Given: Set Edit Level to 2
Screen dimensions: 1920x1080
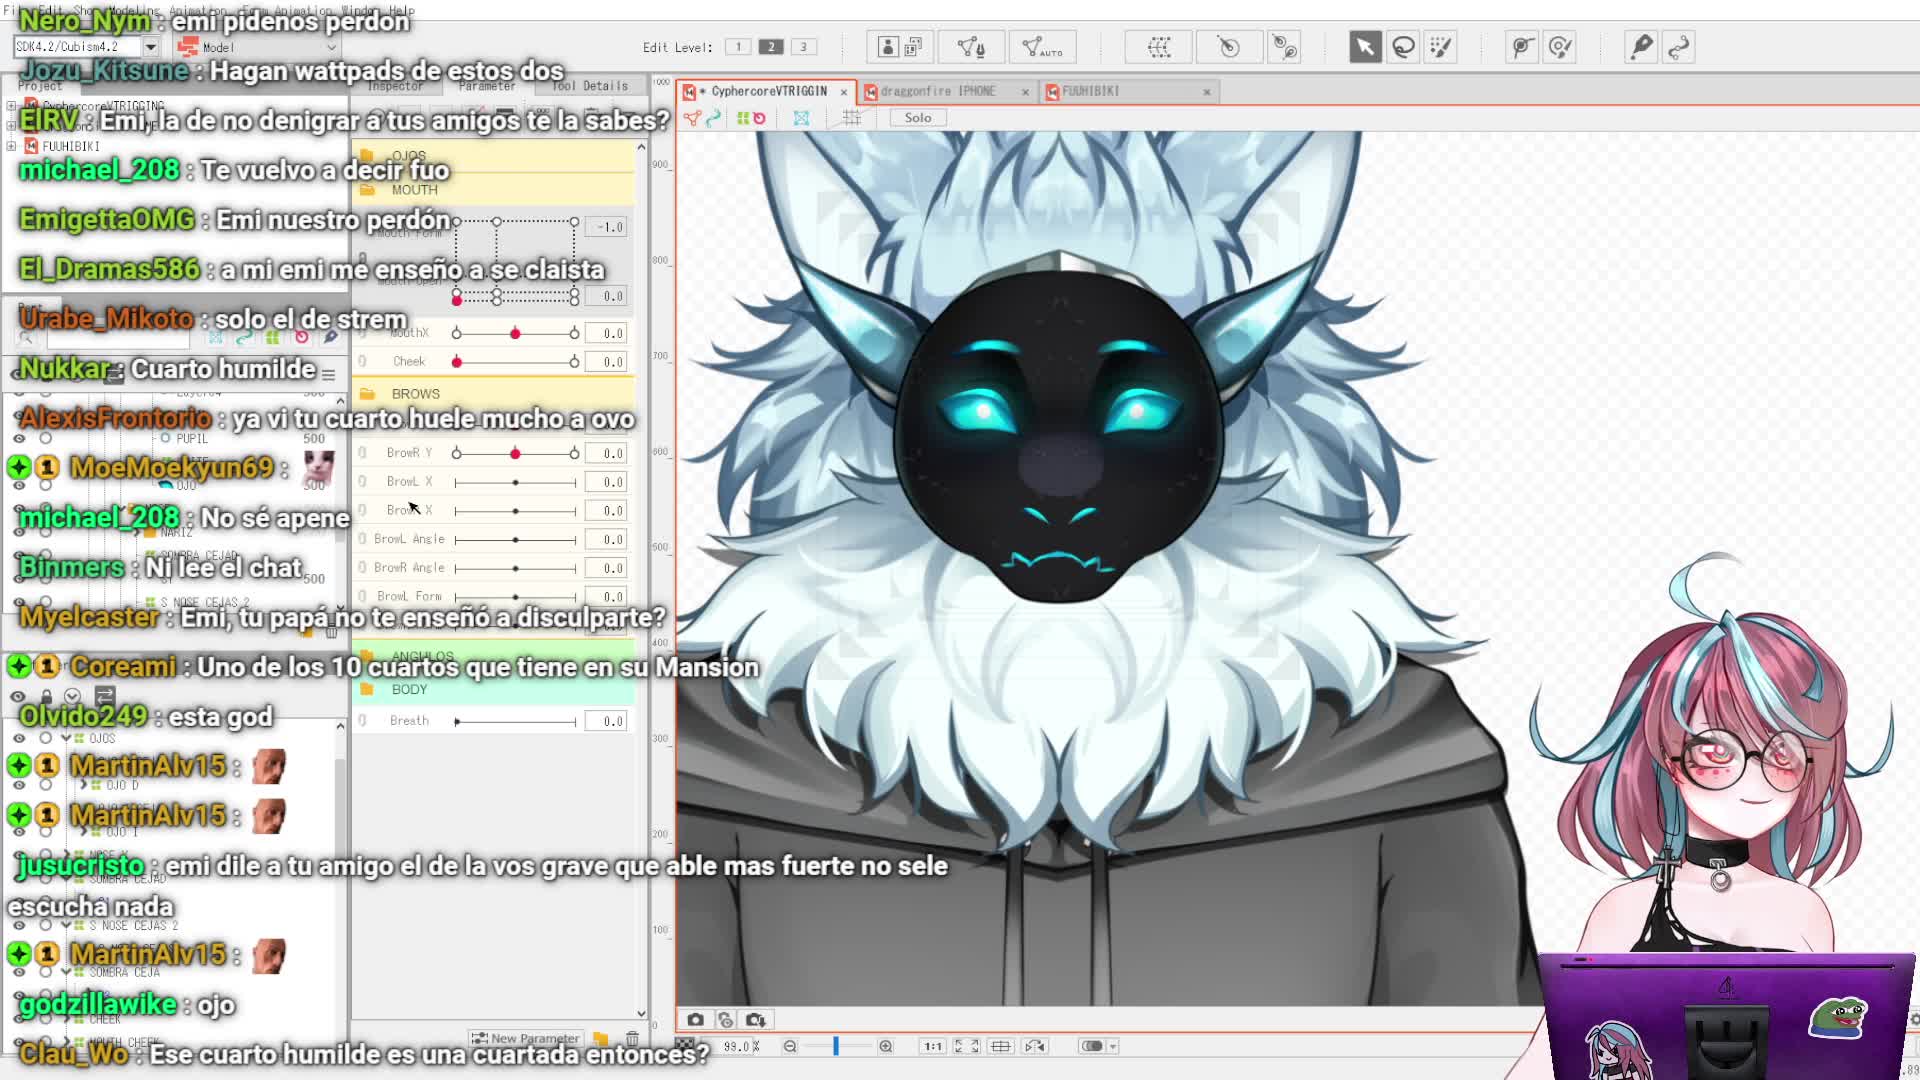Looking at the screenshot, I should pyautogui.click(x=771, y=47).
